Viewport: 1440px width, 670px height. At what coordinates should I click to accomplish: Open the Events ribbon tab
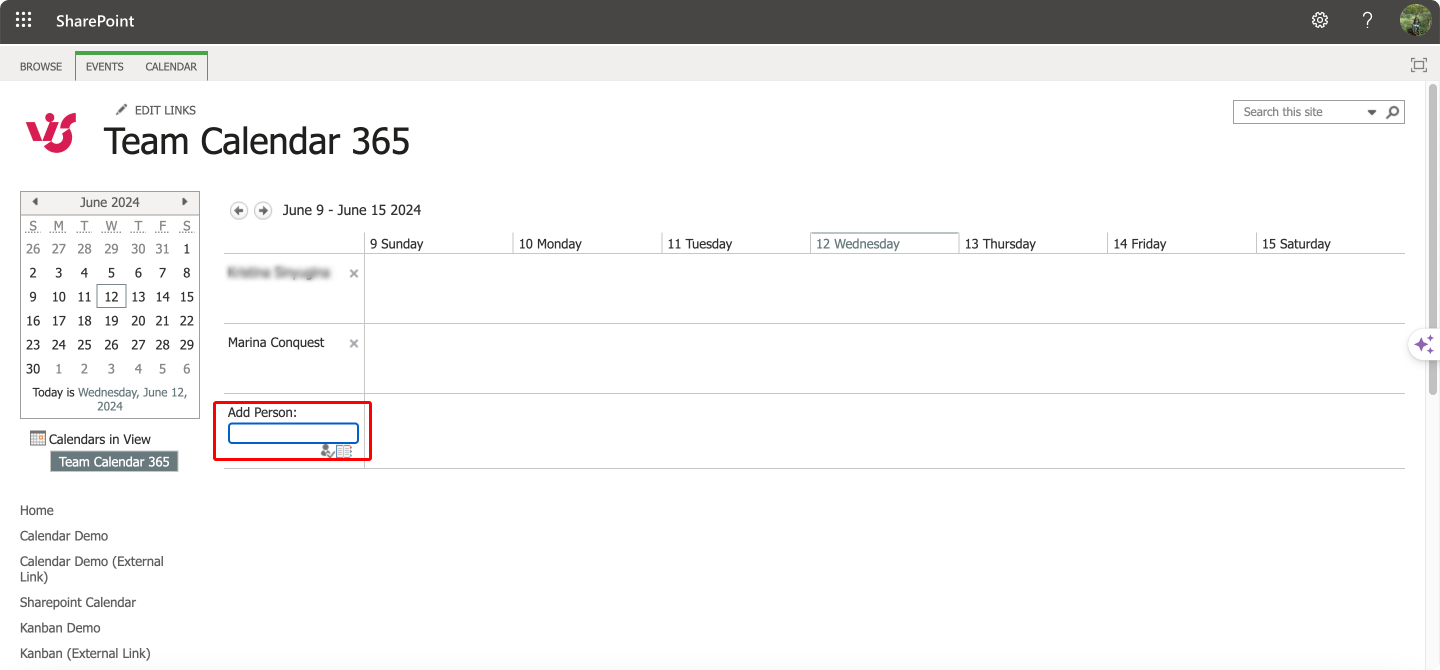tap(105, 67)
